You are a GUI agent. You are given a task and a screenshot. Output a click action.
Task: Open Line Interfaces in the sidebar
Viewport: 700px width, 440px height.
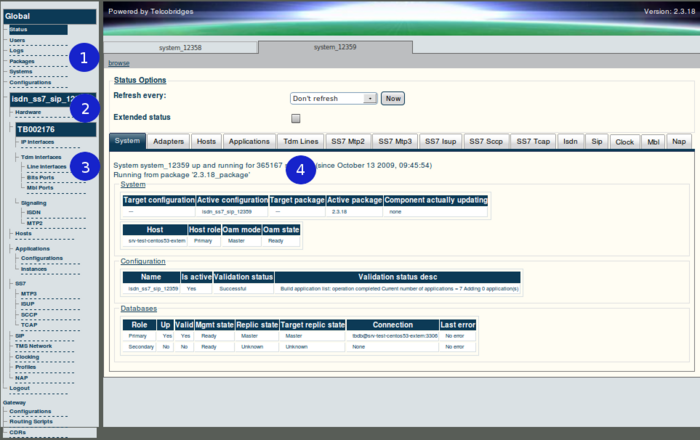[x=46, y=166]
